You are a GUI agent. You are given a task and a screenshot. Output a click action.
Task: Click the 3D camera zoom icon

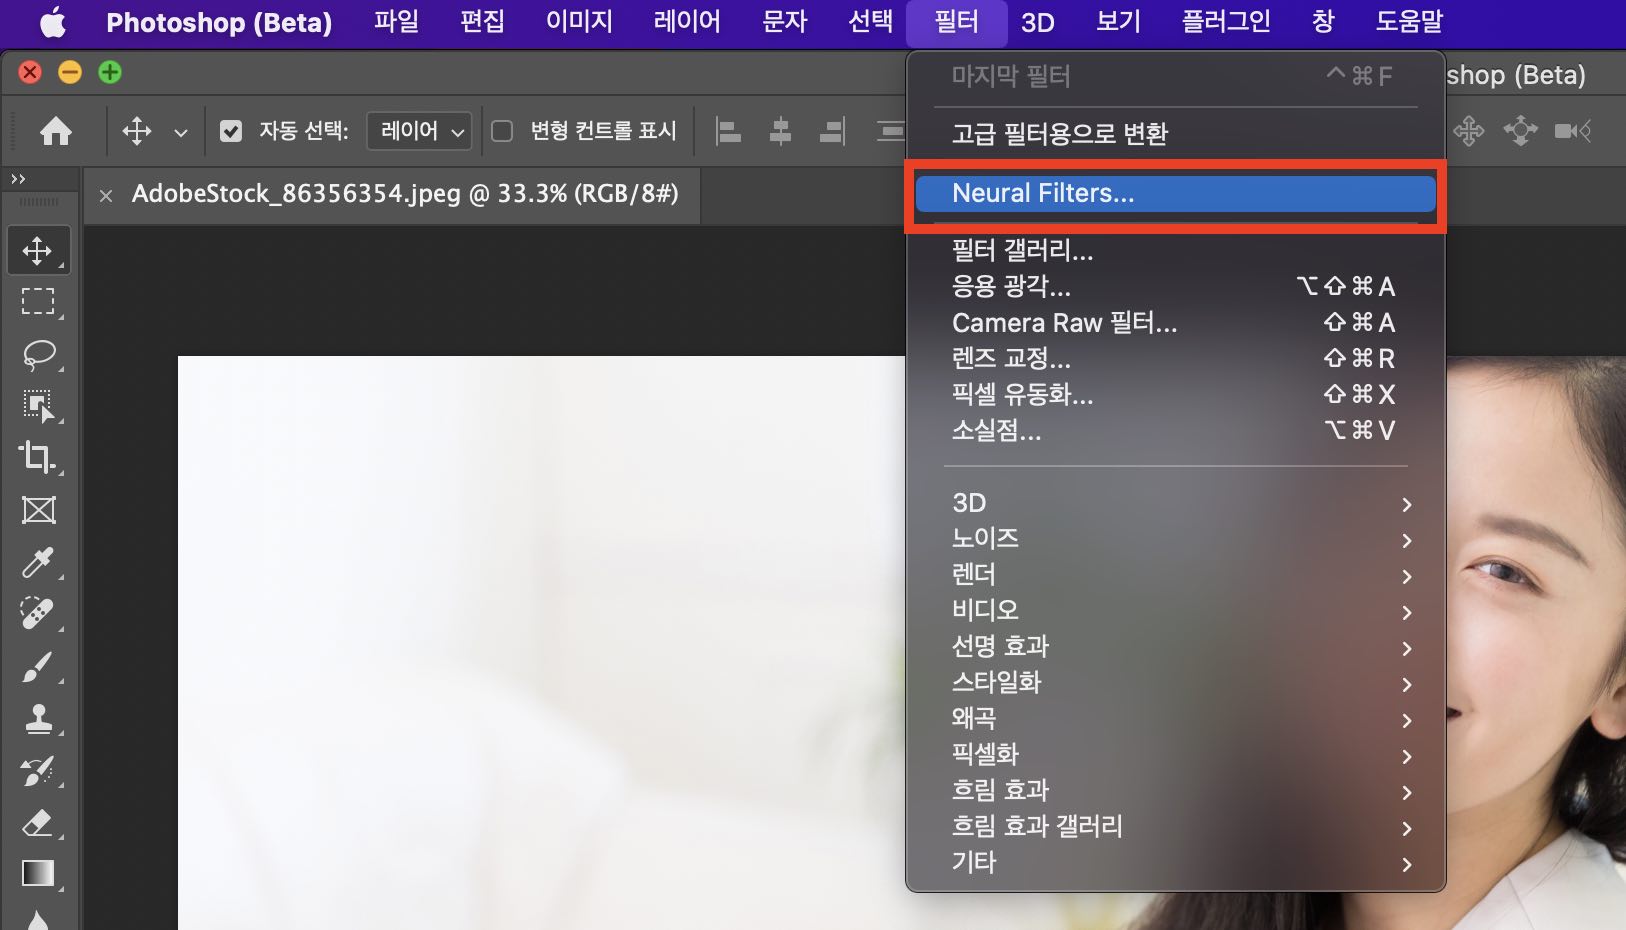pyautogui.click(x=1573, y=131)
